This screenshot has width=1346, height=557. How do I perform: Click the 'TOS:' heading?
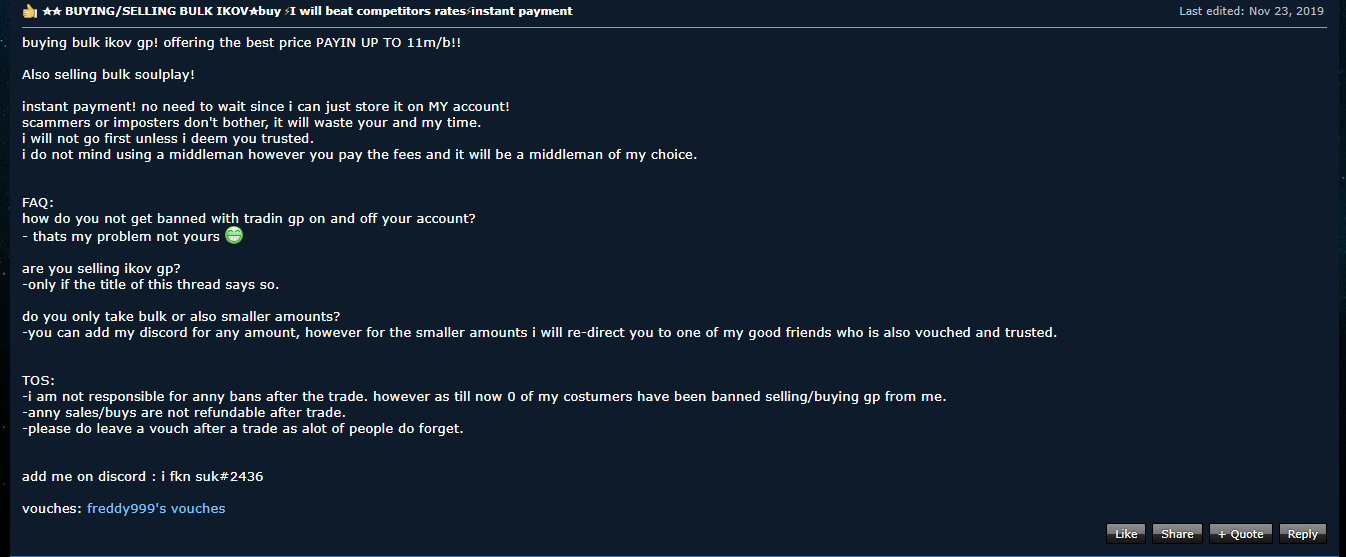(x=38, y=381)
